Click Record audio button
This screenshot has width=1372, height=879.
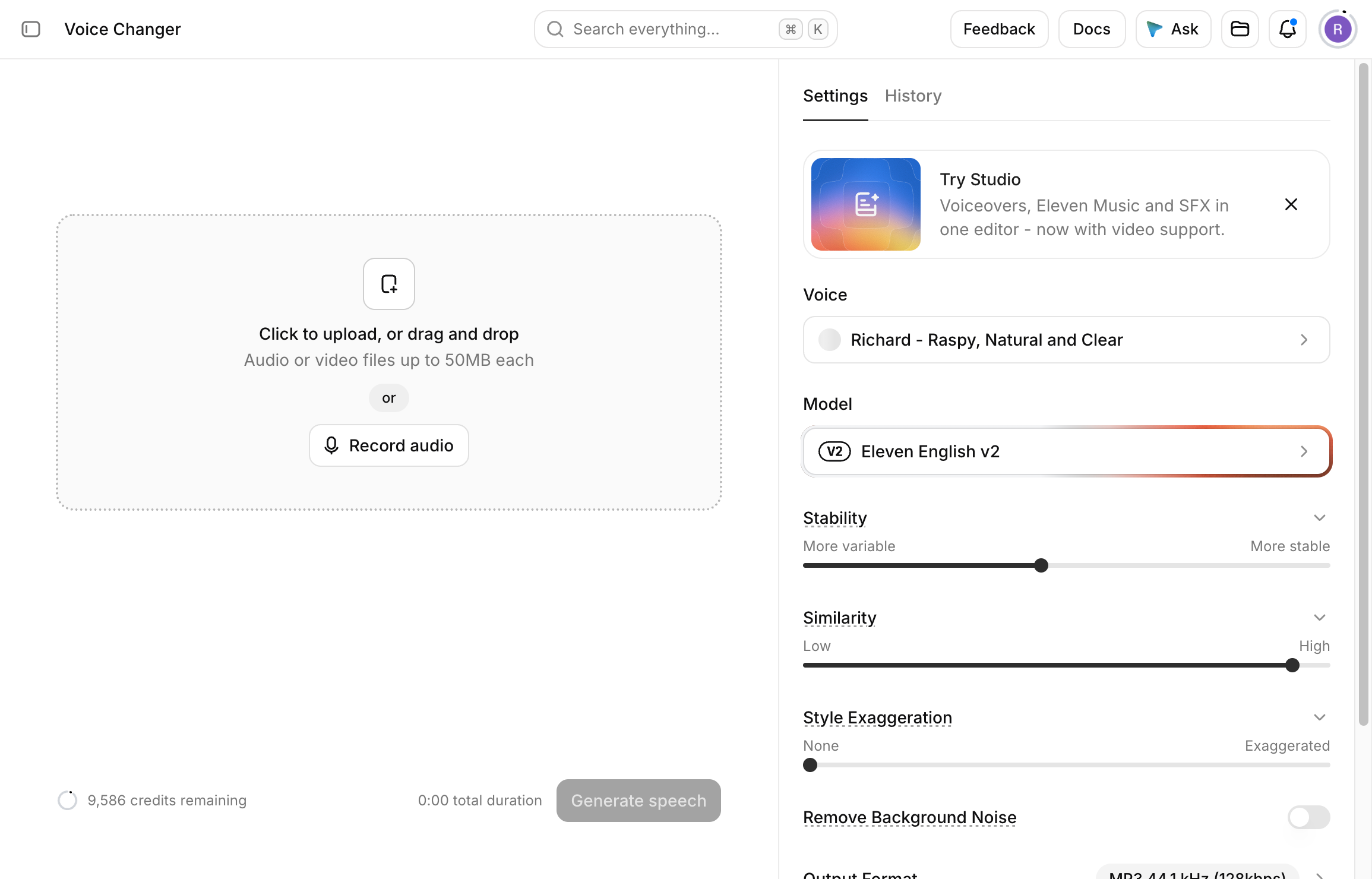point(389,445)
